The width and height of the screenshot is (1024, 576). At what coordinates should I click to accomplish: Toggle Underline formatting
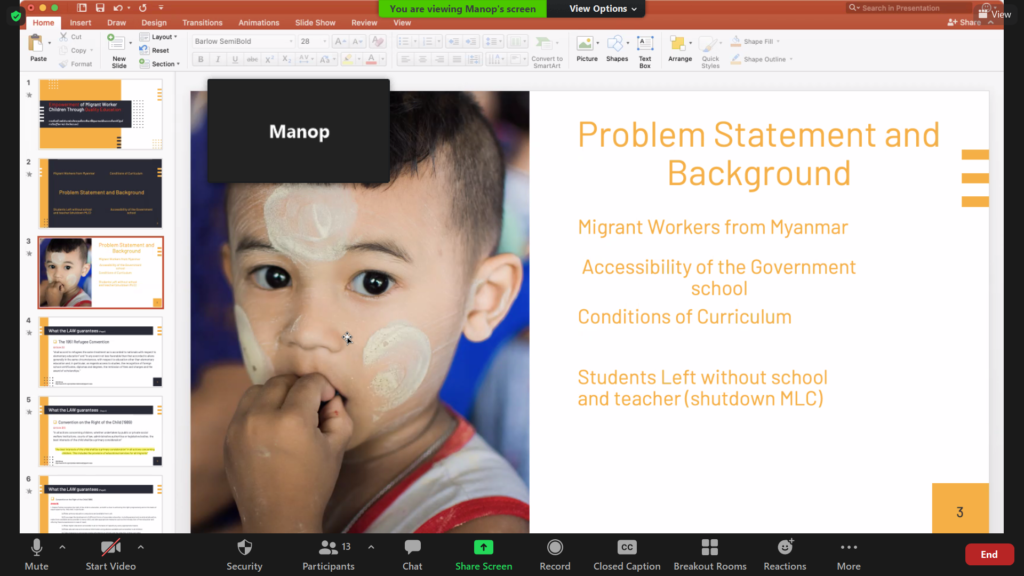235,59
